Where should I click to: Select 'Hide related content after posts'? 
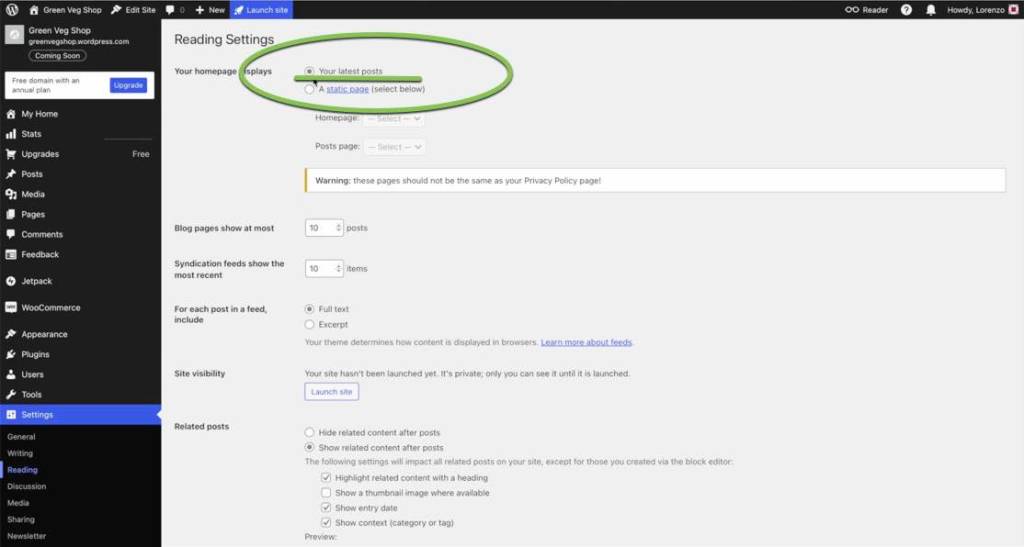[x=310, y=433]
